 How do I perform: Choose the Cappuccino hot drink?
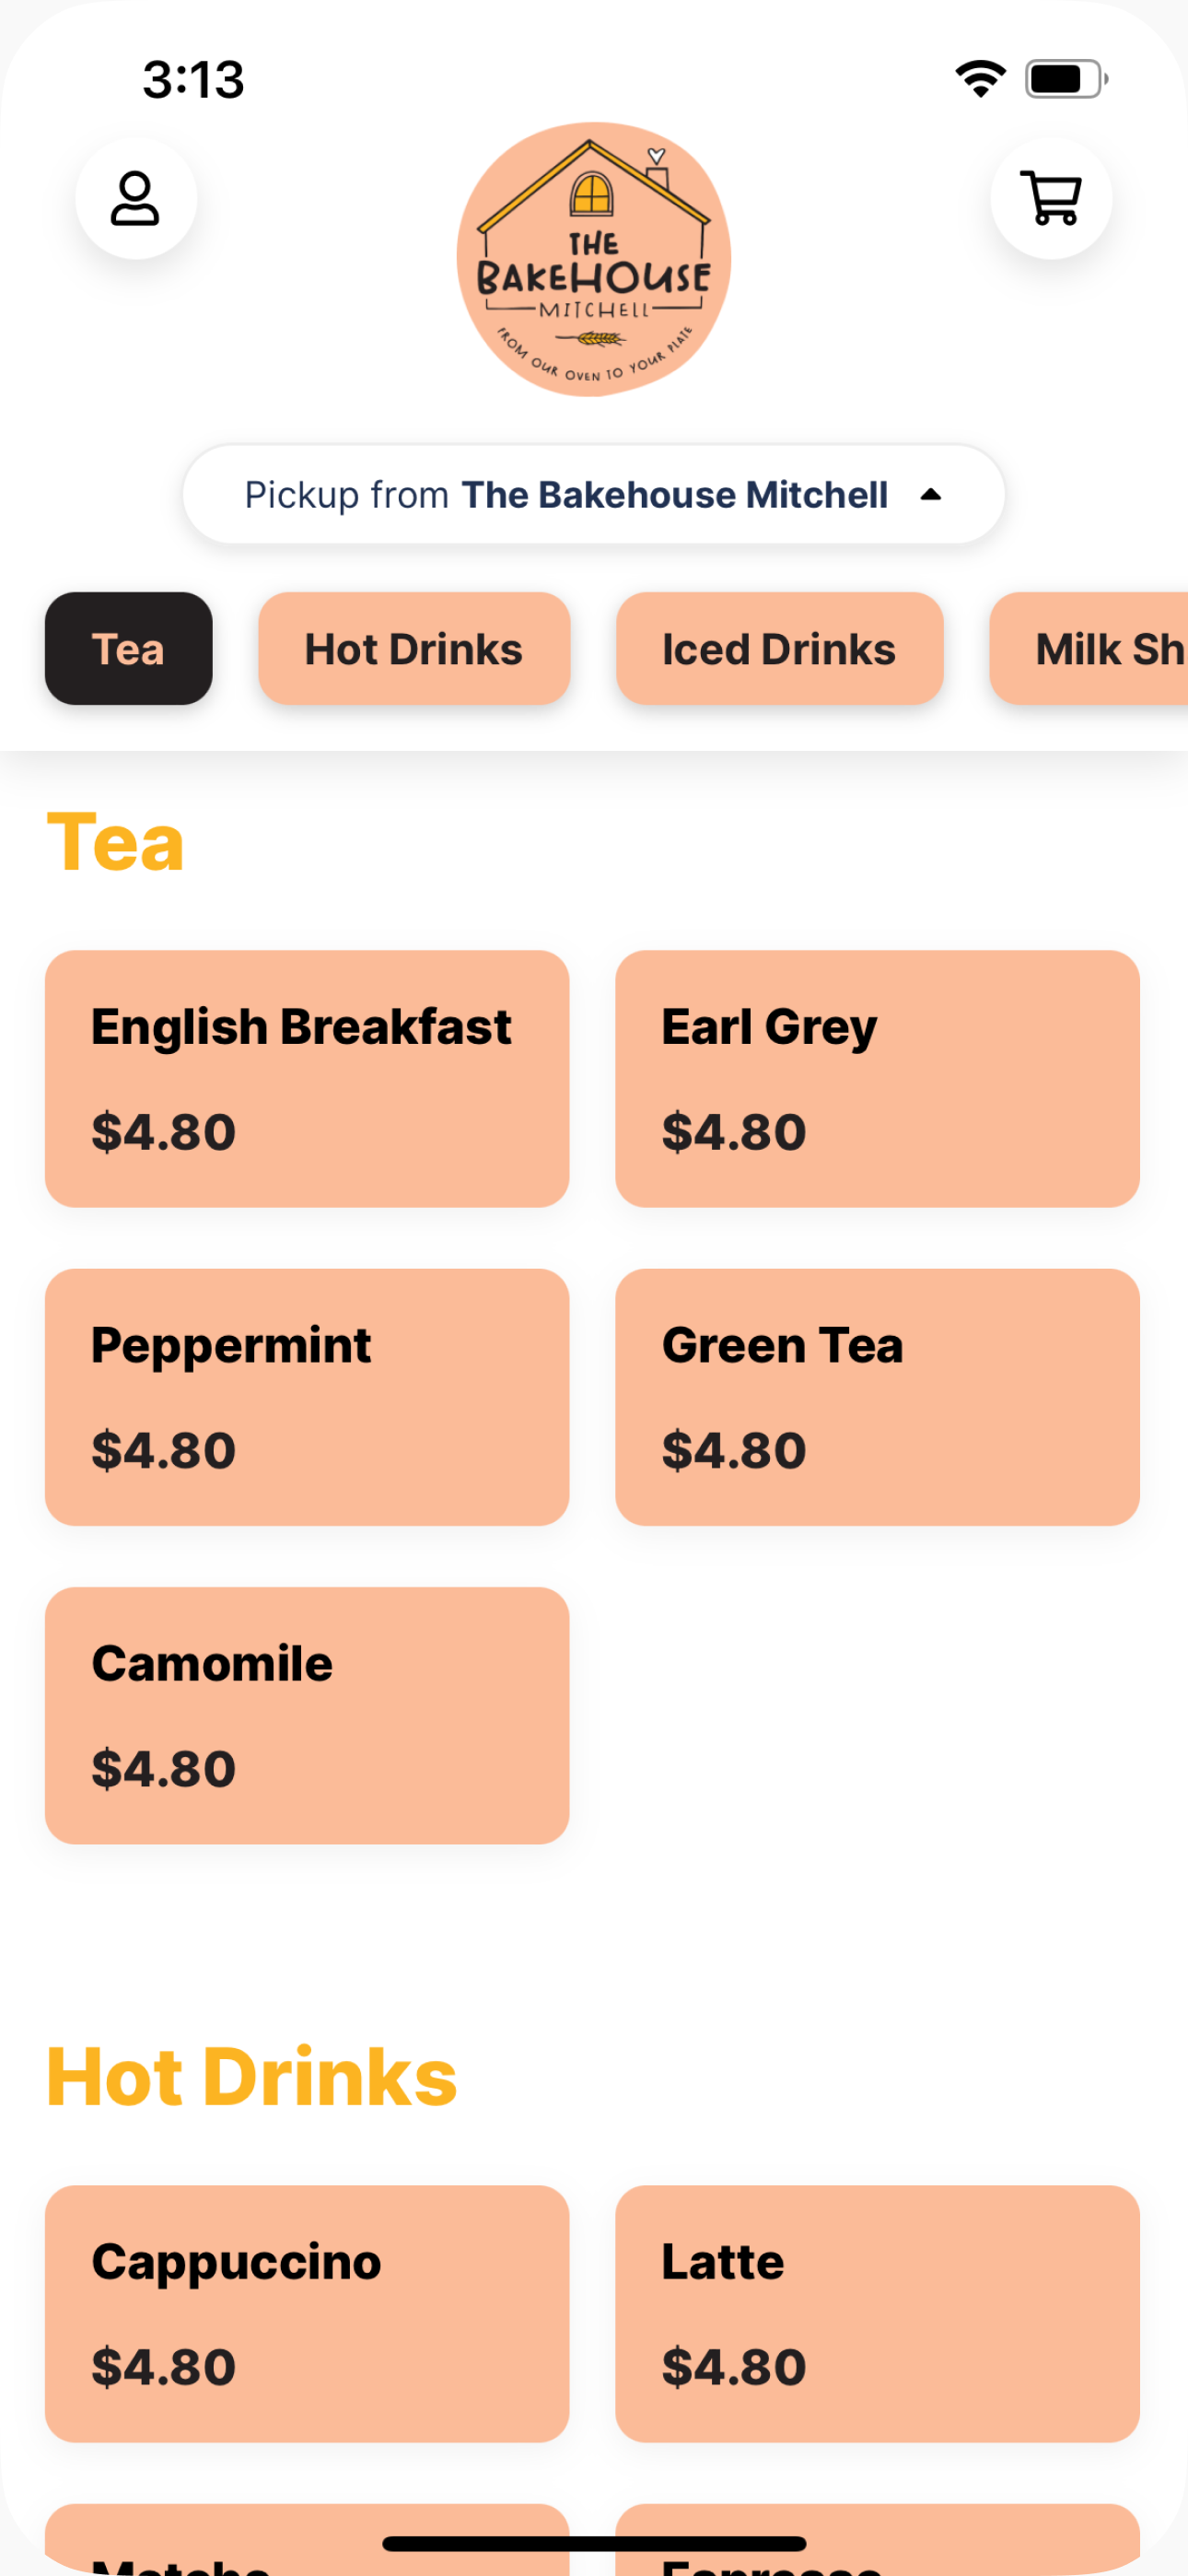(x=307, y=2314)
